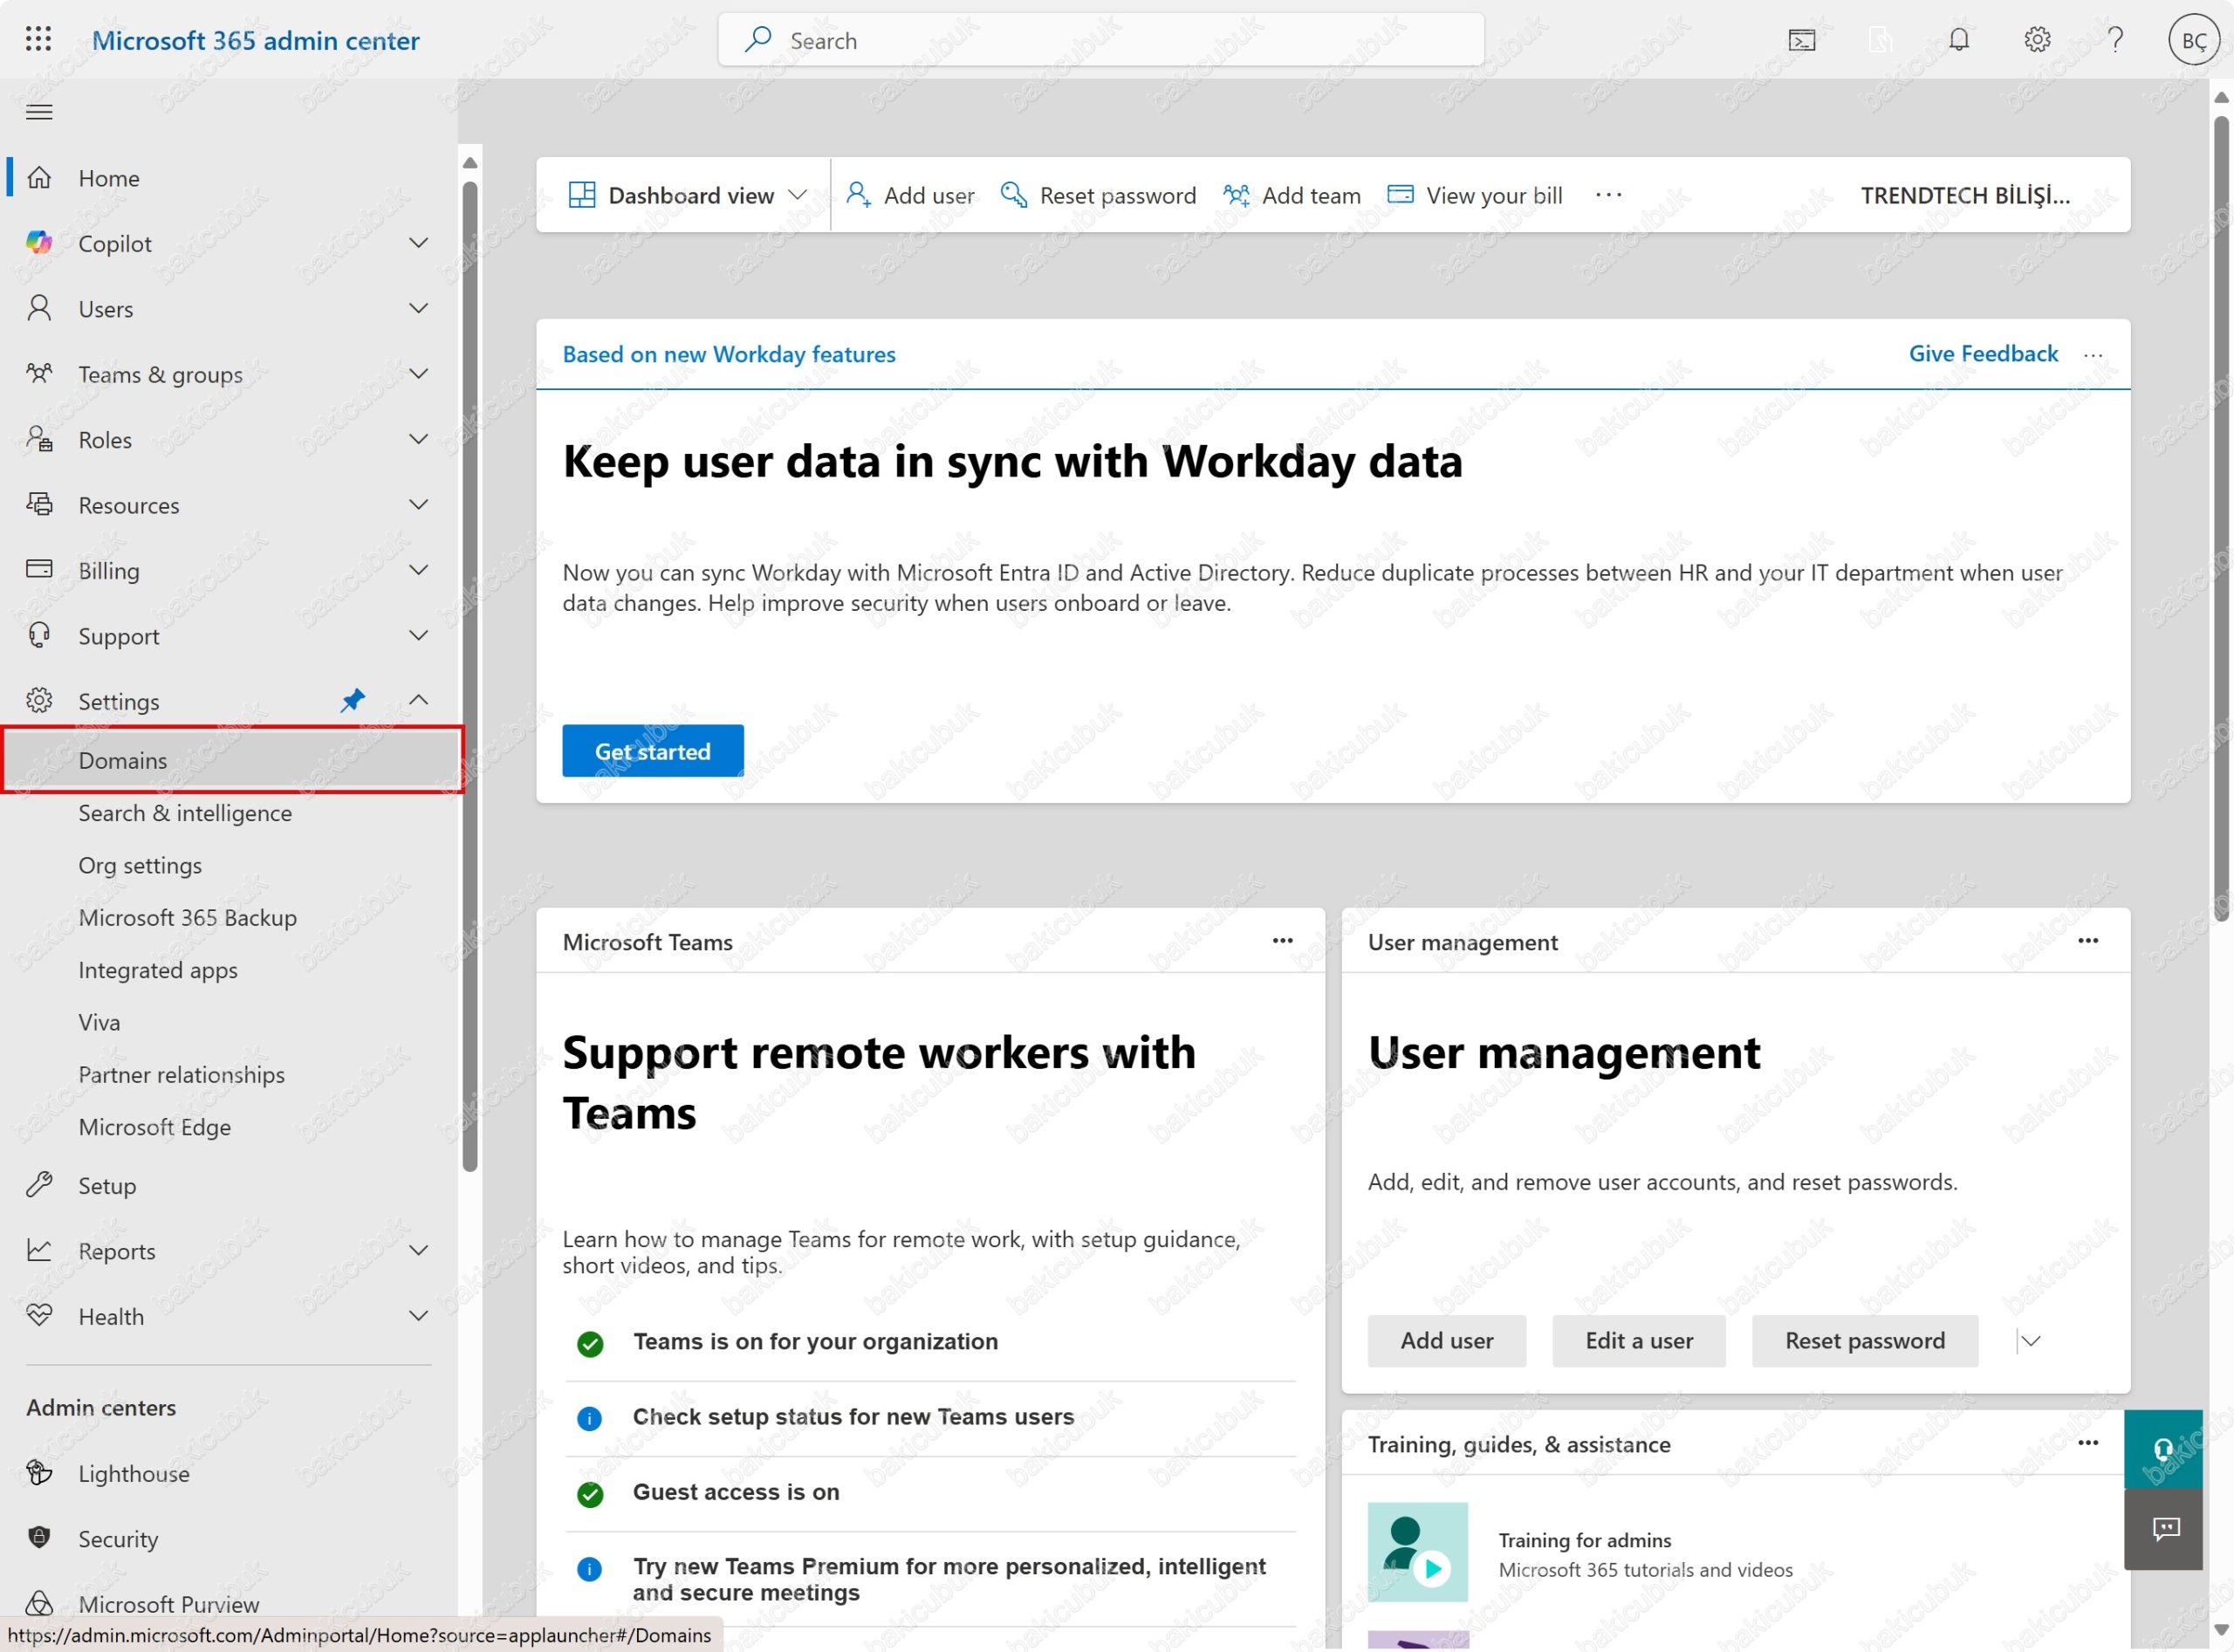Select Domains in the Settings menu

(123, 761)
